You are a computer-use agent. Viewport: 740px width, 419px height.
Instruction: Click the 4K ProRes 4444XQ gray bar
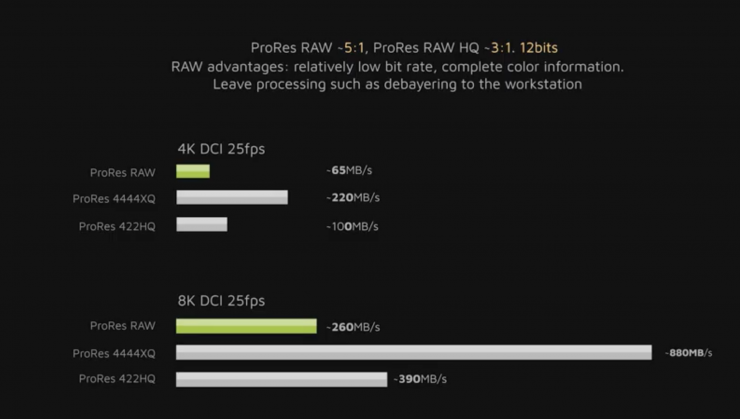[x=232, y=198]
